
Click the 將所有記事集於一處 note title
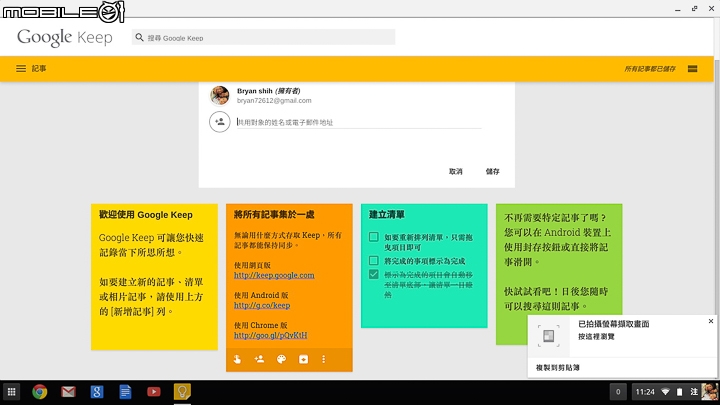pos(274,214)
